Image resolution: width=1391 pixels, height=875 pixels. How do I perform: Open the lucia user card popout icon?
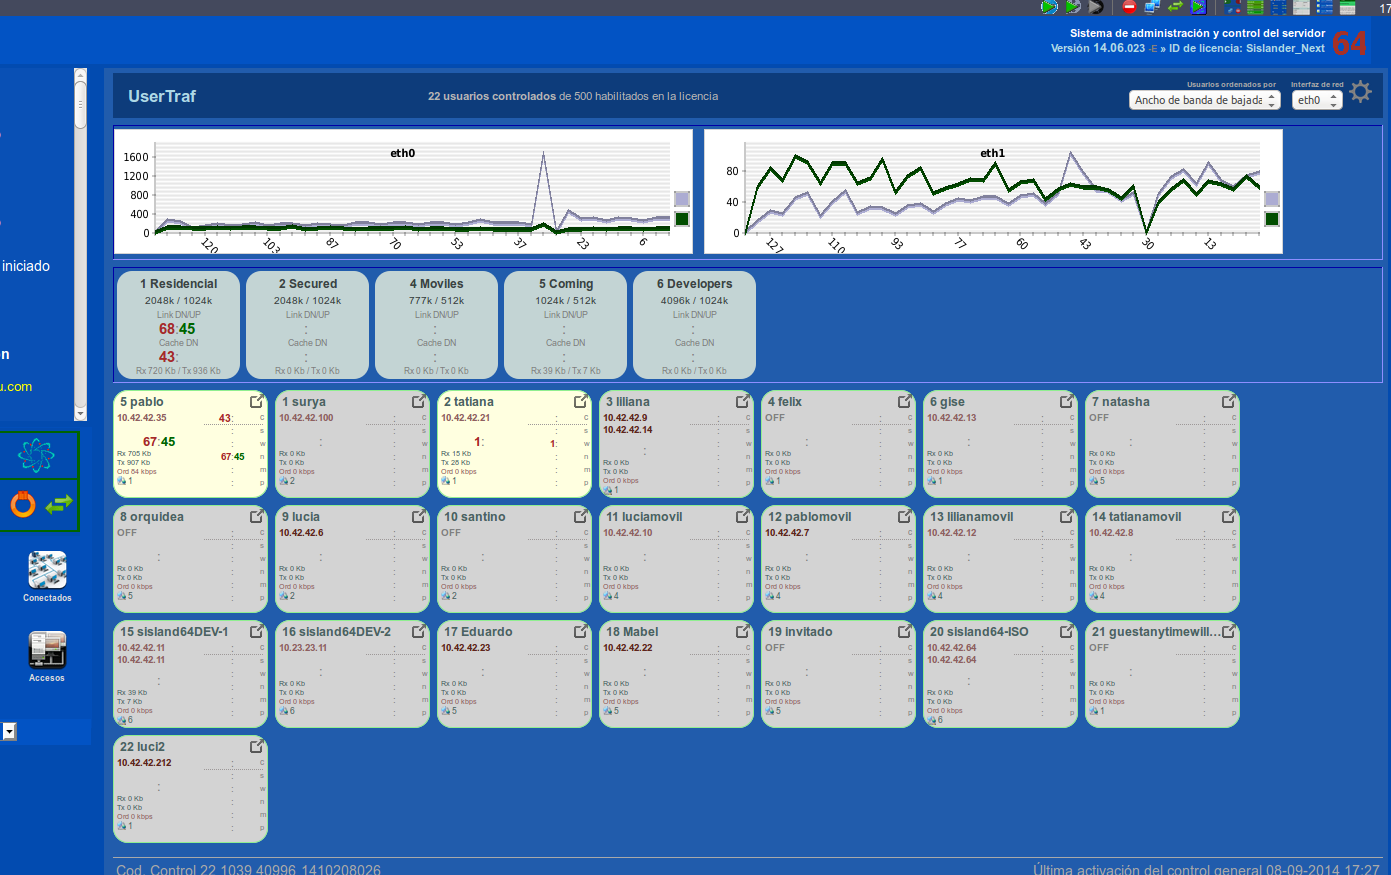[419, 516]
